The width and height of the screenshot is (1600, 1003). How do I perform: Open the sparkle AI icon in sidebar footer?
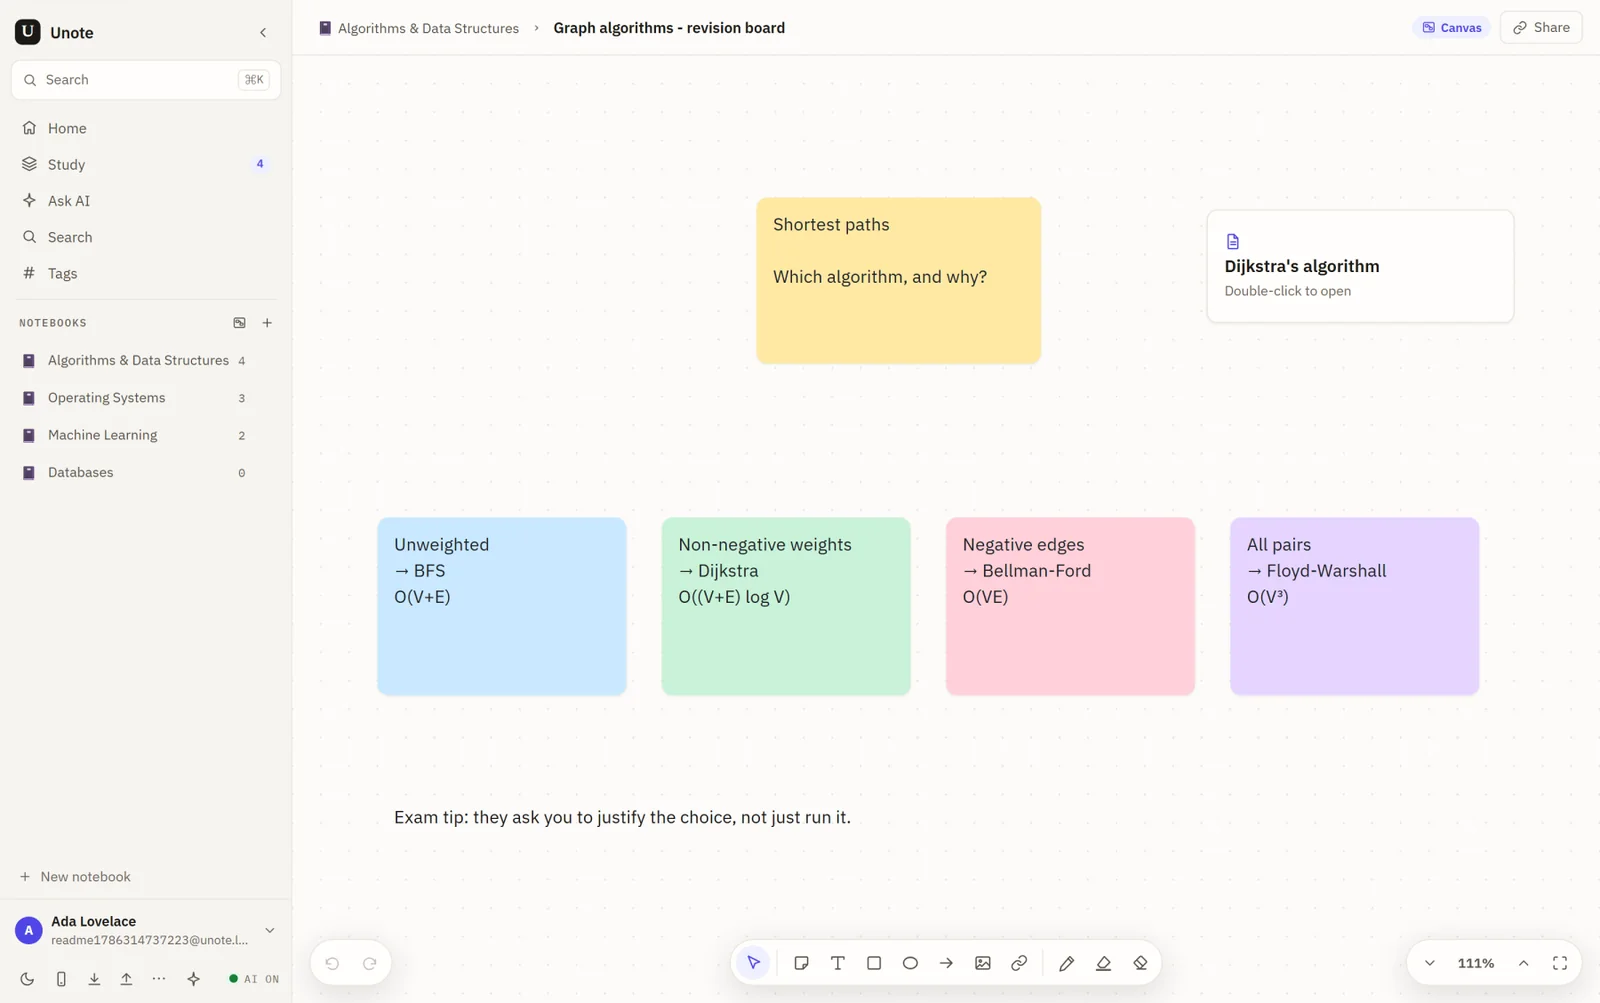point(194,979)
